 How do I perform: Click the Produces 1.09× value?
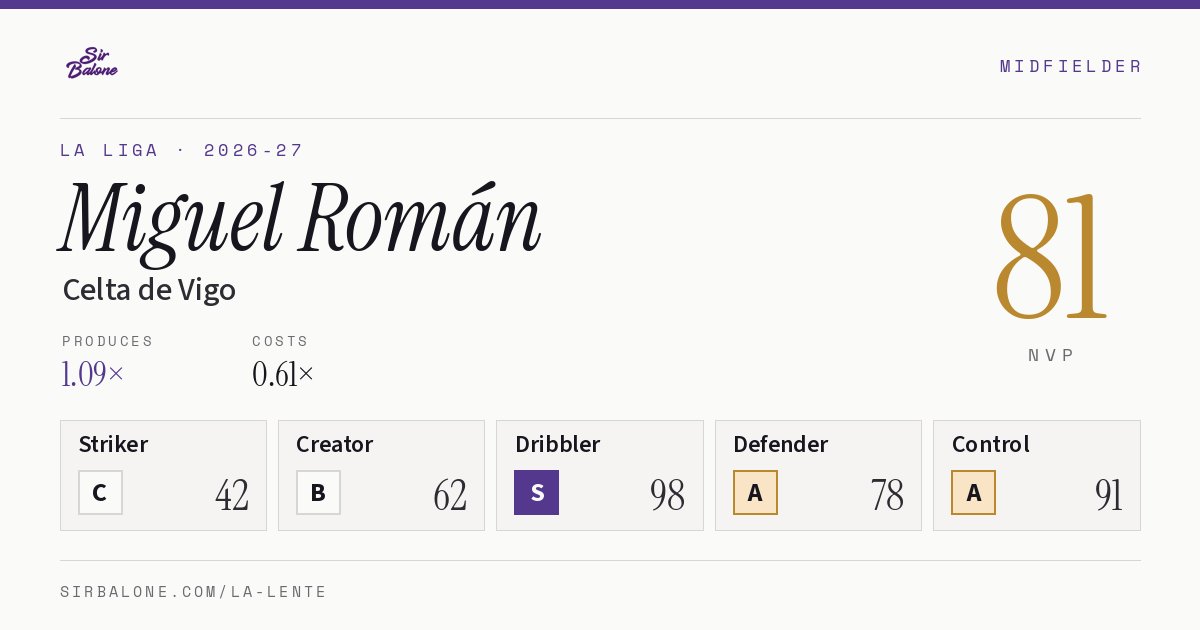coord(93,374)
